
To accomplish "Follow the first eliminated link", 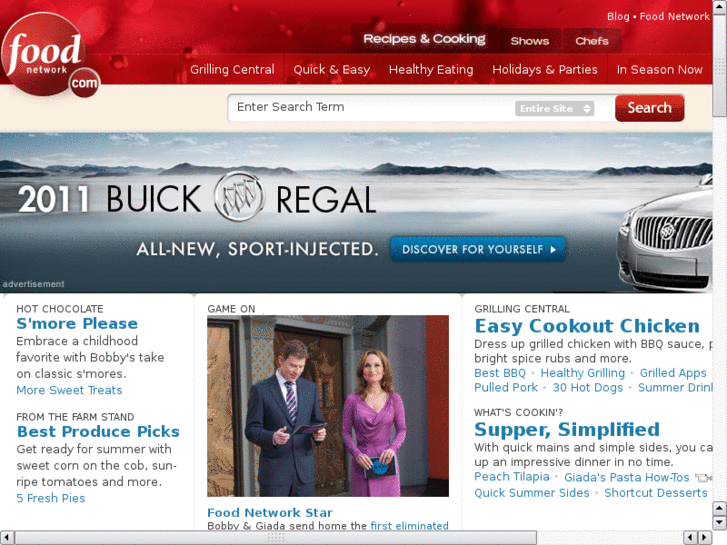I will click(409, 526).
